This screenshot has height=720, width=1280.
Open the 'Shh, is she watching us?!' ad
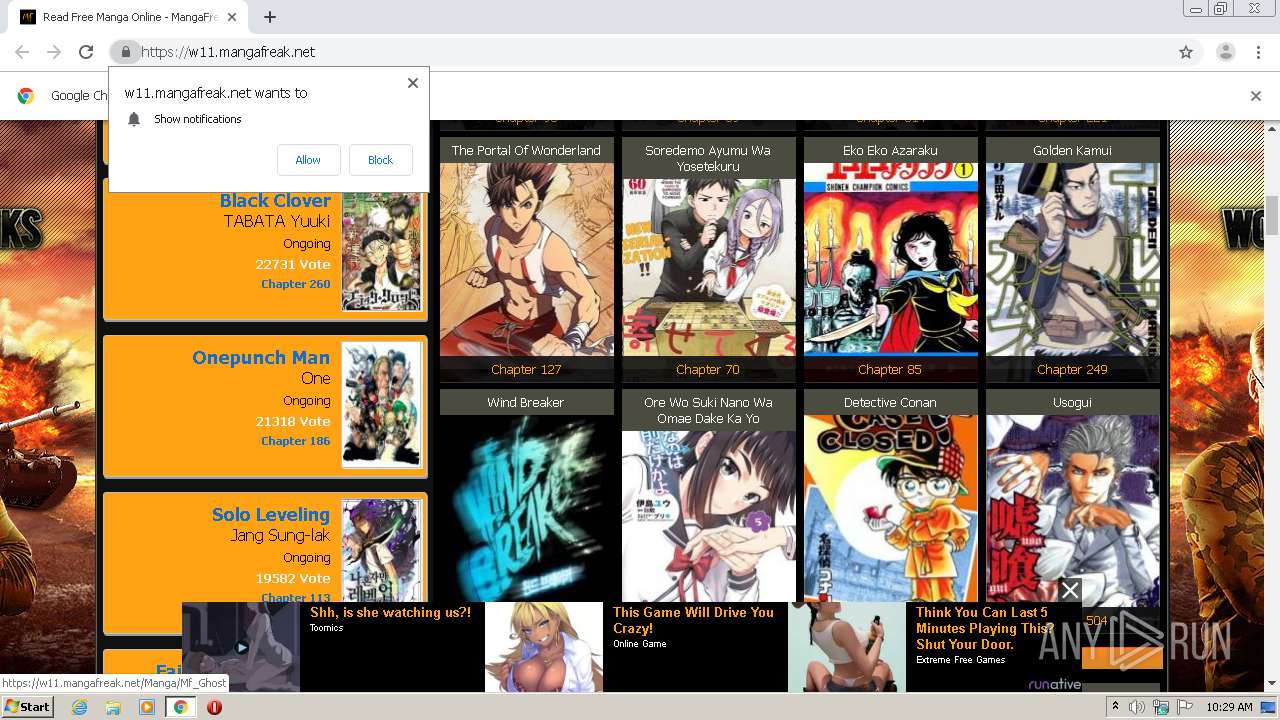pyautogui.click(x=390, y=612)
